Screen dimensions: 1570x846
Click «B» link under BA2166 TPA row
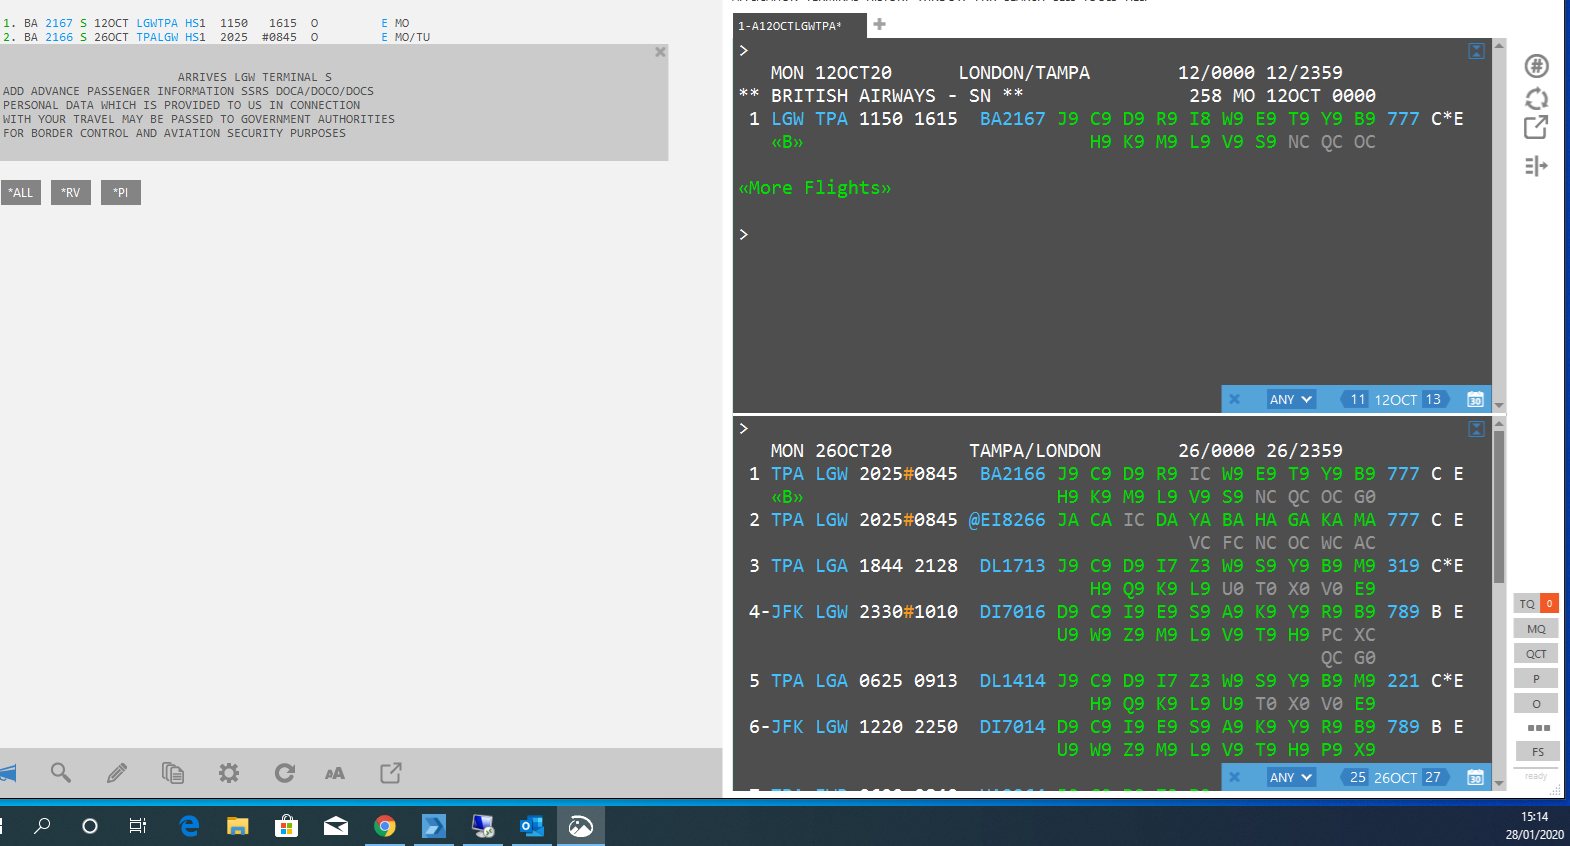787,497
